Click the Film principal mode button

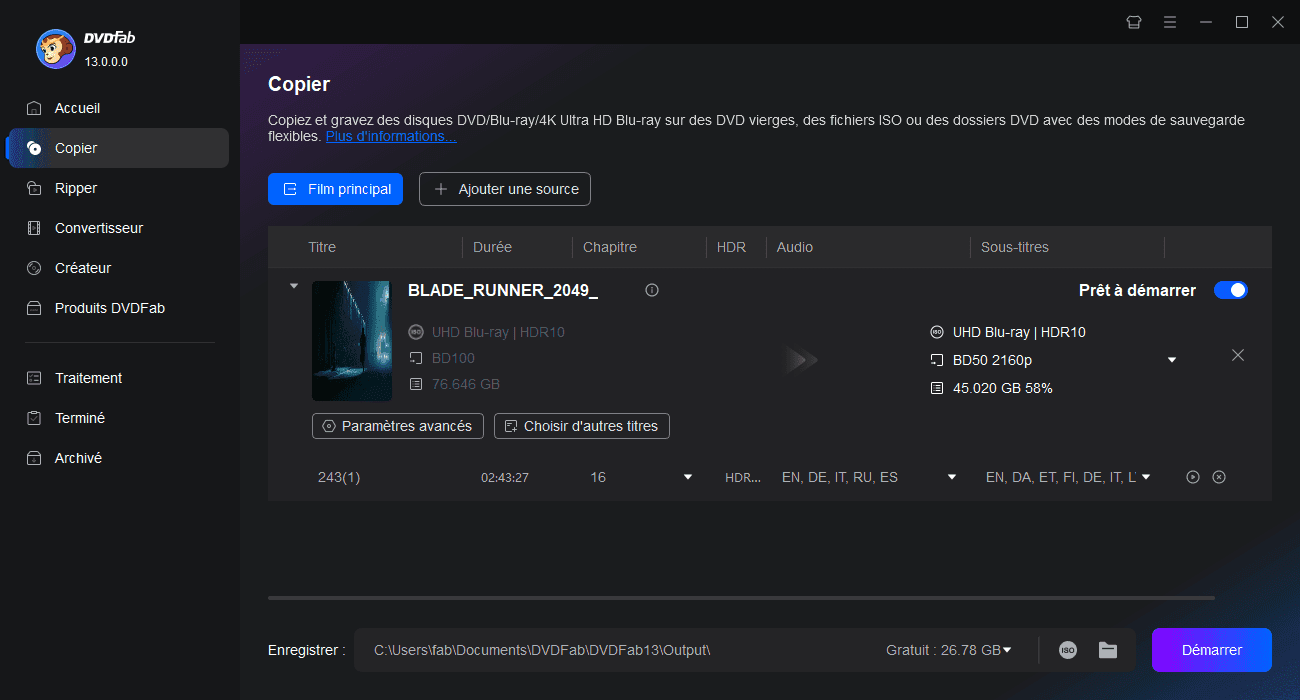[x=335, y=189]
